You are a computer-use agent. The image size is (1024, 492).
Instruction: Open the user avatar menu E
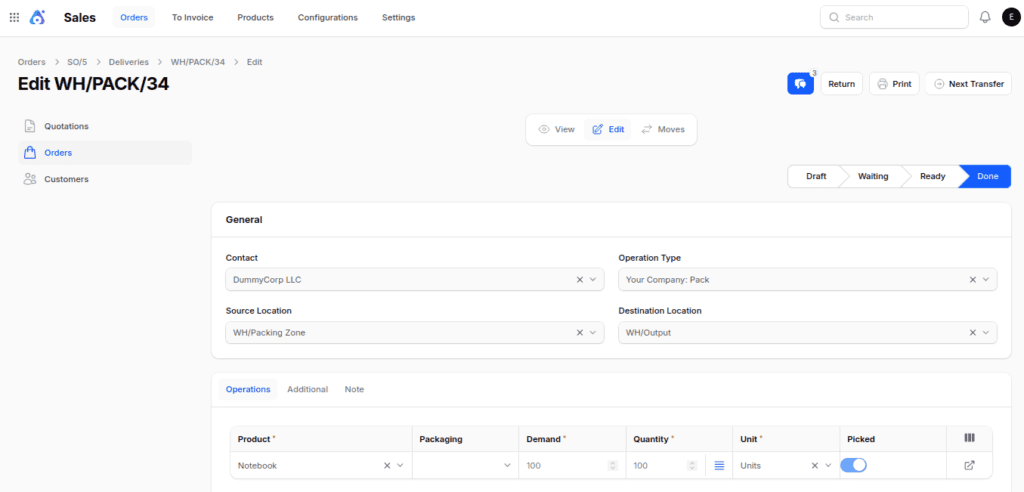1010,18
